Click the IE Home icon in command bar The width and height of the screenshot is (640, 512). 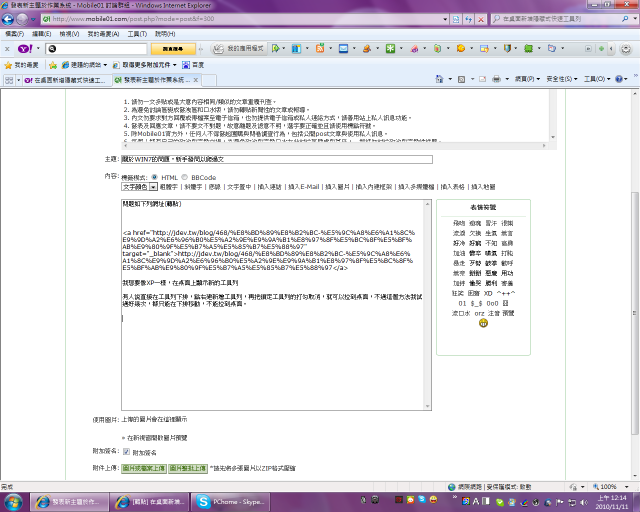click(x=439, y=79)
